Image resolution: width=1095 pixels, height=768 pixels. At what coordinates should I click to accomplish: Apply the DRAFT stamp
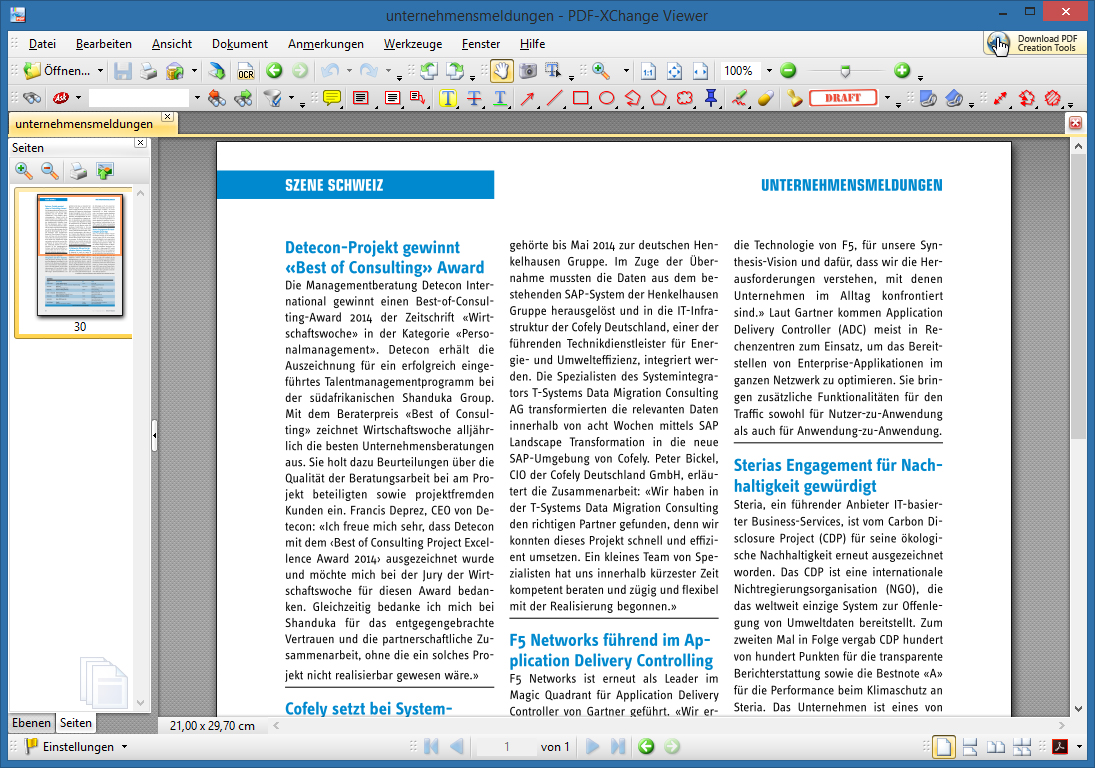pyautogui.click(x=843, y=98)
